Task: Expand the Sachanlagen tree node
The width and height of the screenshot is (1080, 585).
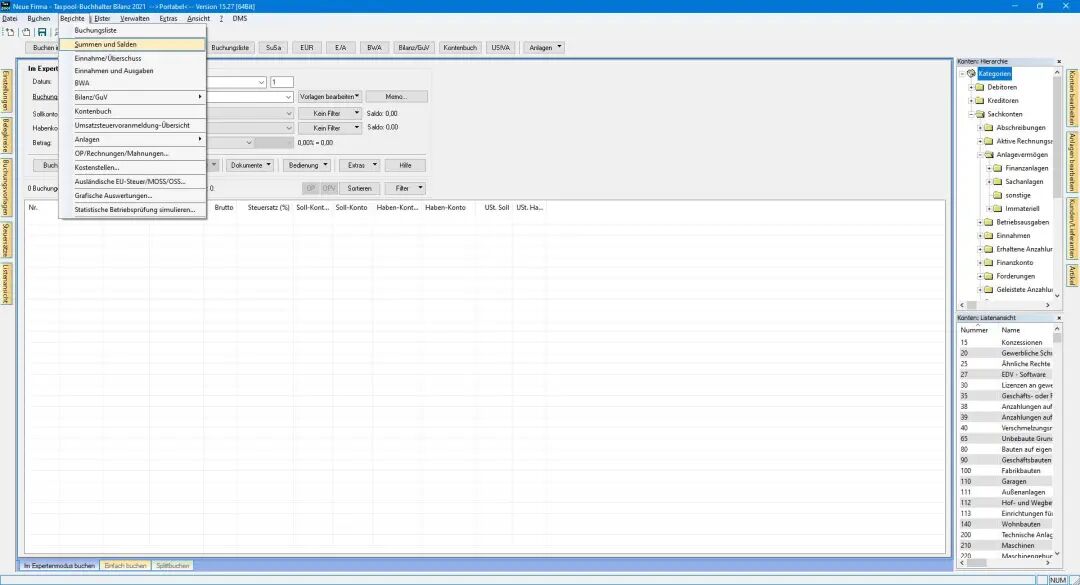Action: point(989,182)
